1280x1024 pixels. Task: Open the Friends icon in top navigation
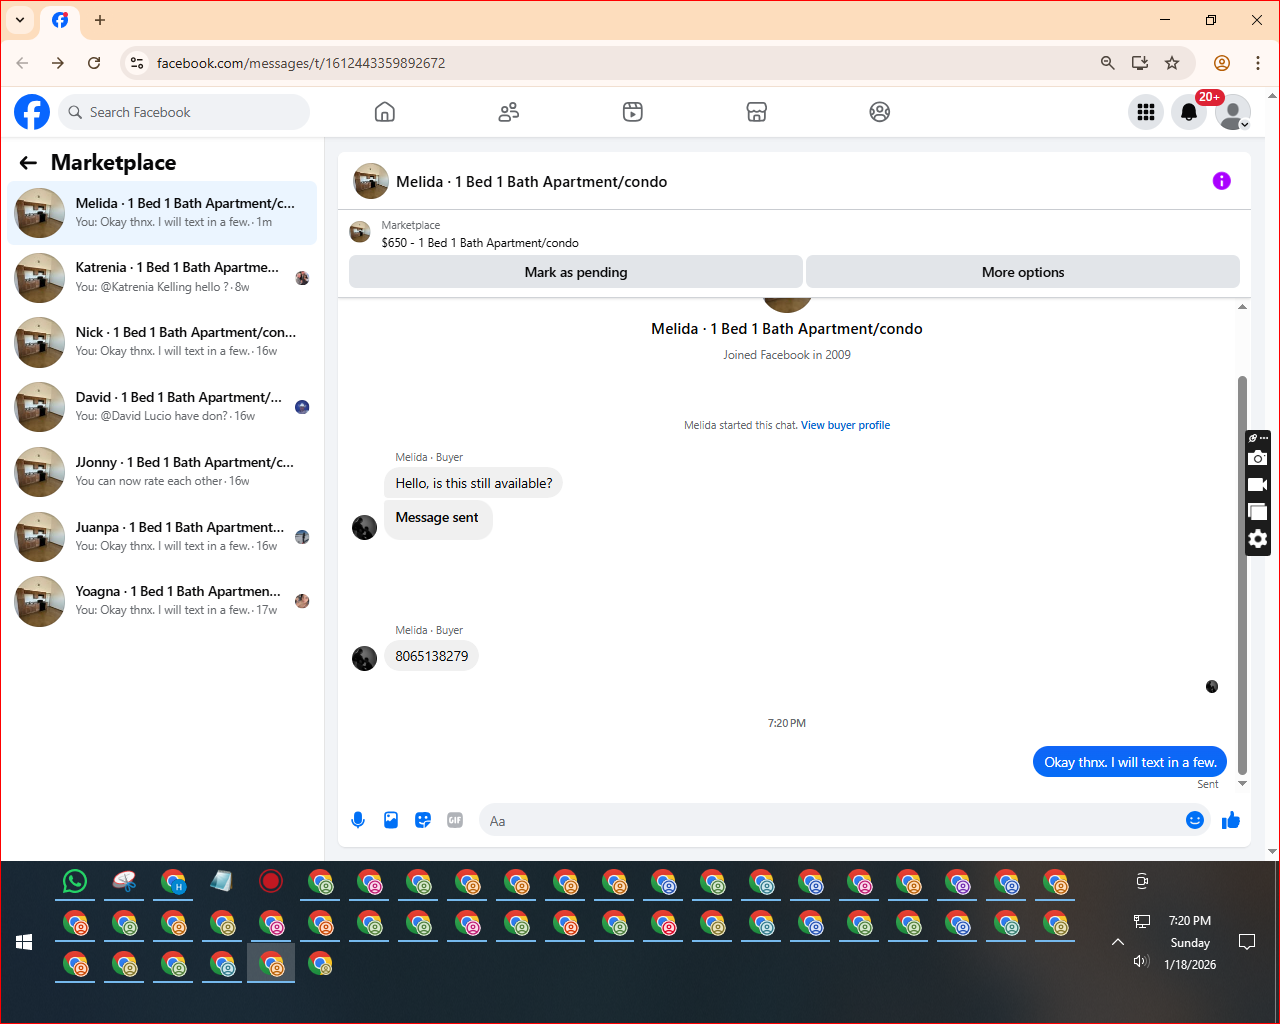tap(509, 112)
